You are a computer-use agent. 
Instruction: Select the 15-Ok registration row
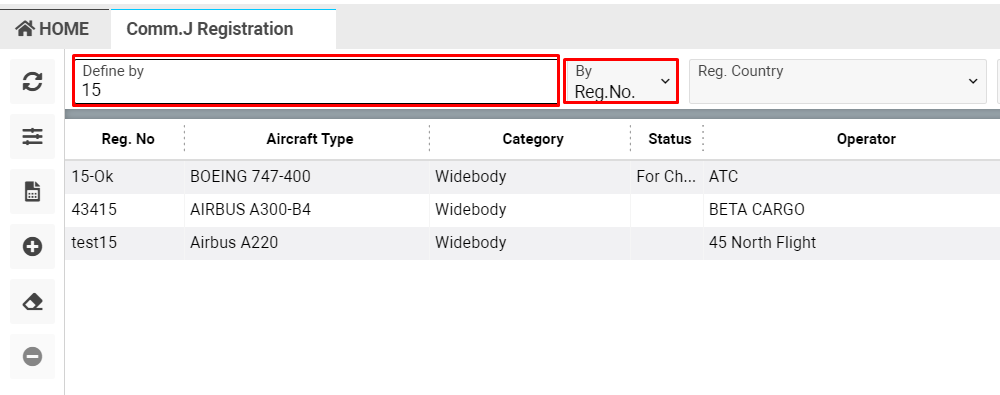click(x=533, y=177)
